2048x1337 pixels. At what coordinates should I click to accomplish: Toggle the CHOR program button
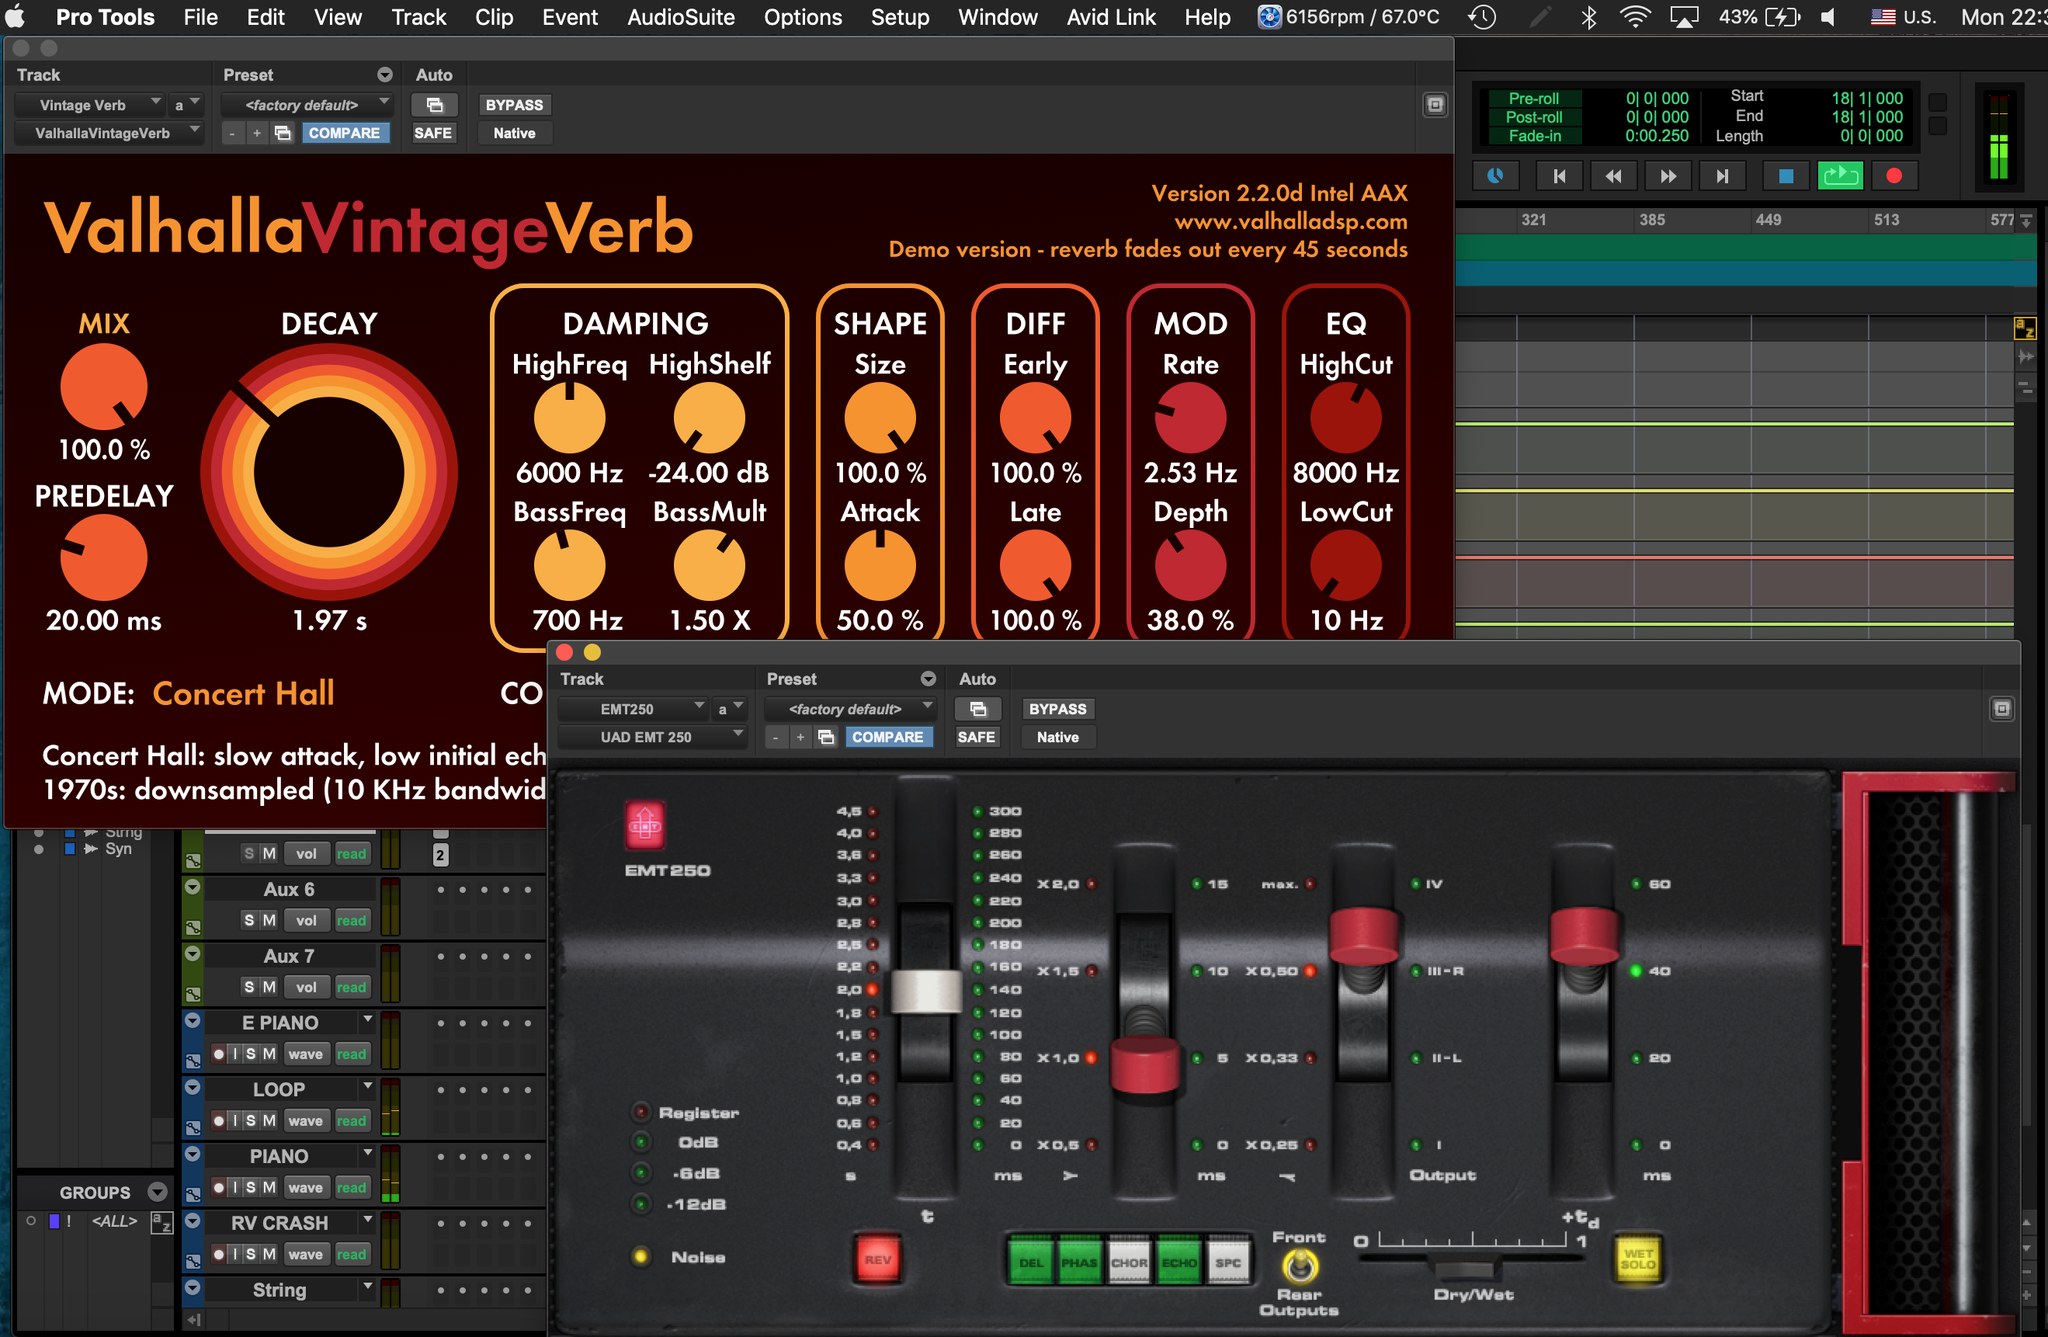(x=1129, y=1262)
